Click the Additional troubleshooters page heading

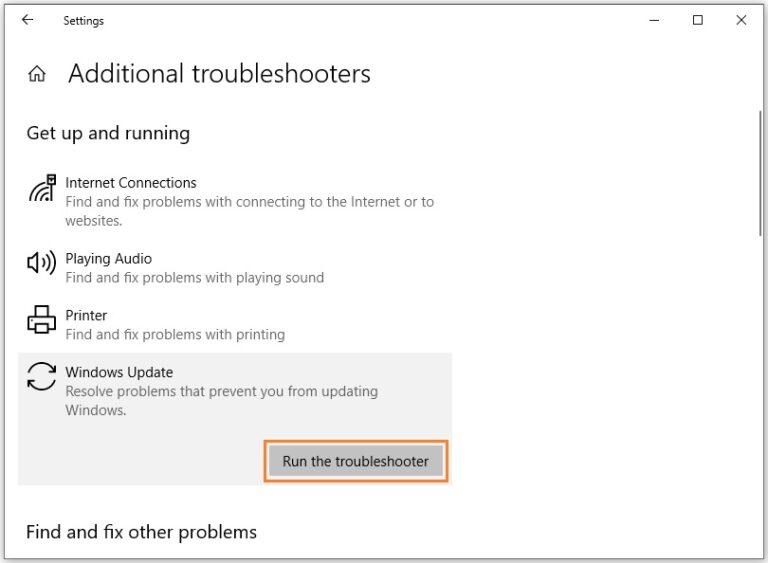[219, 74]
